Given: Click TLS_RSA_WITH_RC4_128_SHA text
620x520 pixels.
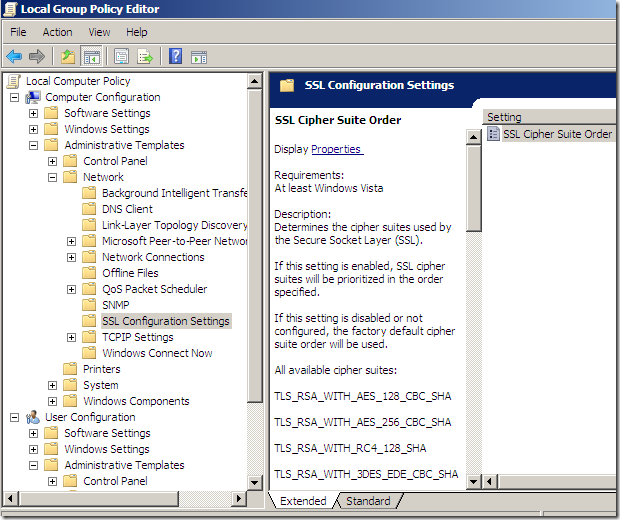Looking at the screenshot, I should pyautogui.click(x=350, y=448).
